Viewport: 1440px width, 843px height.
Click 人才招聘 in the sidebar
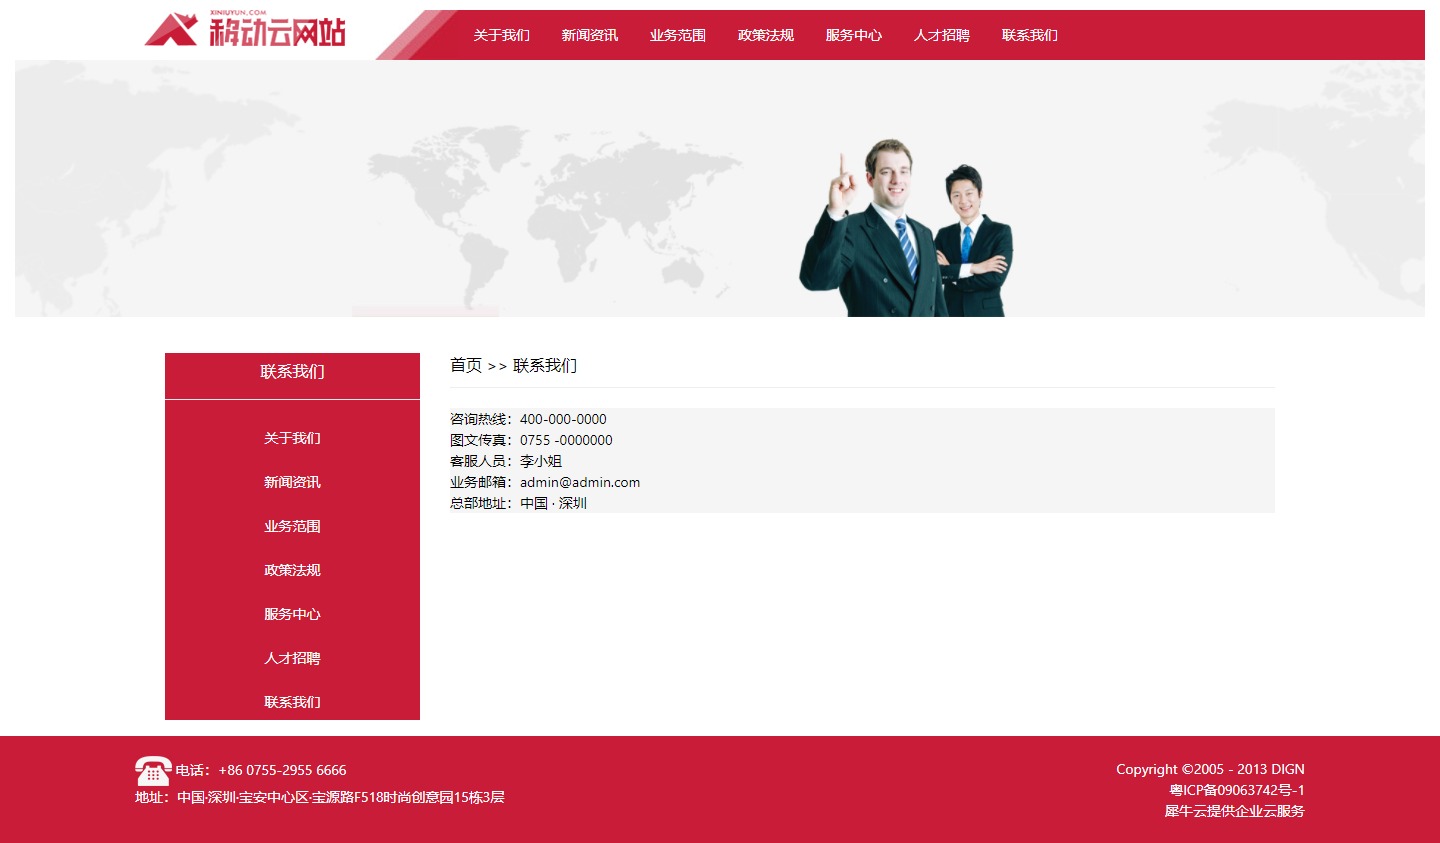[x=292, y=658]
